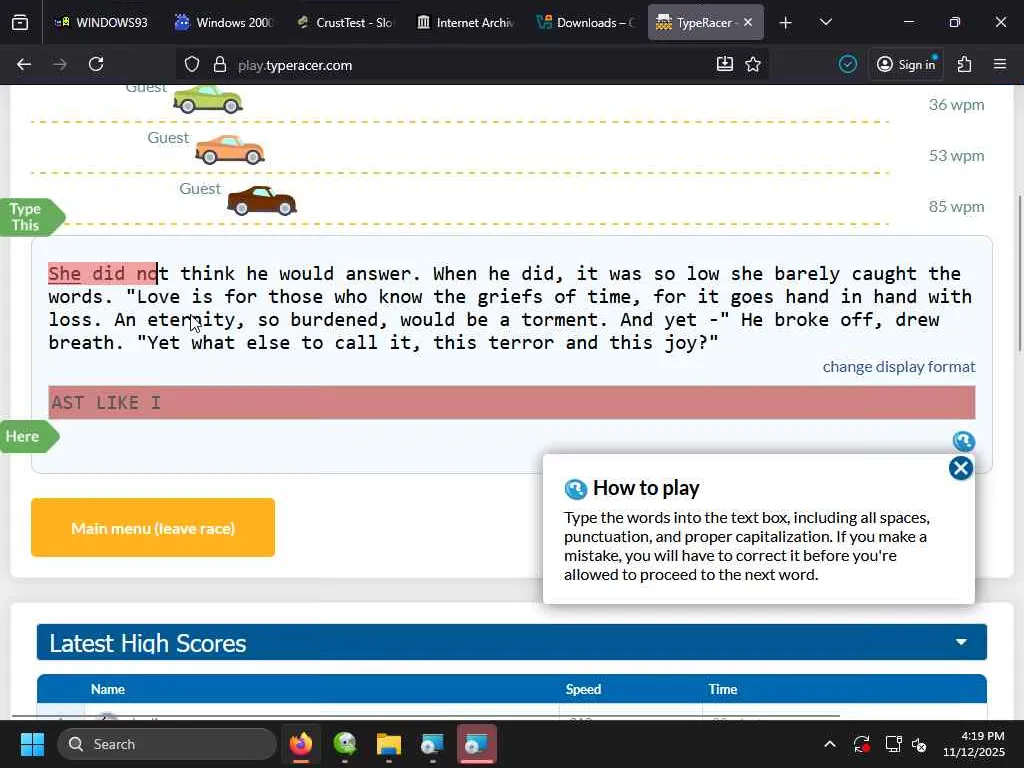1024x768 pixels.
Task: Switch to the Internet Archive tab
Action: pos(466,22)
